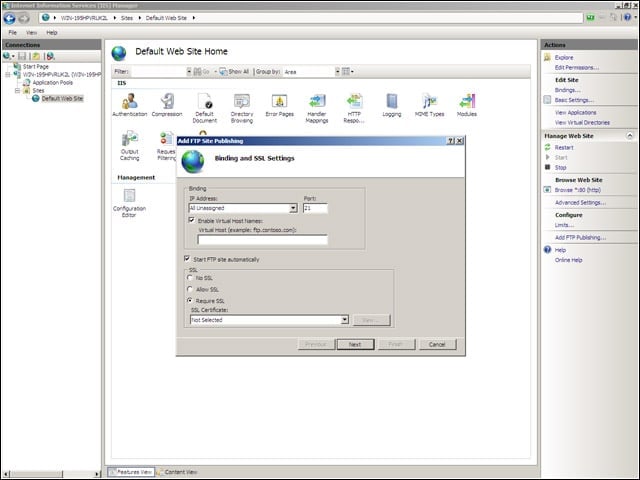The image size is (640, 480).
Task: Select Default Web Site in tree
Action: click(x=62, y=98)
